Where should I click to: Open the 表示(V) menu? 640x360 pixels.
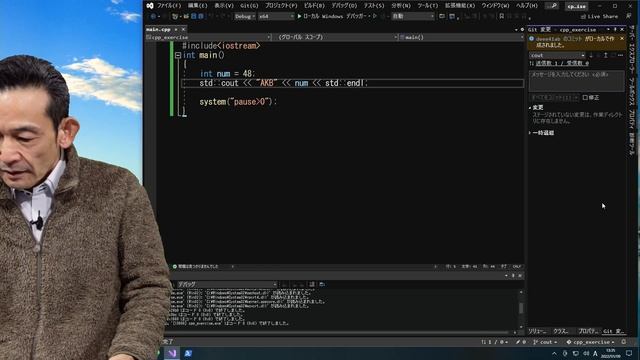click(224, 6)
